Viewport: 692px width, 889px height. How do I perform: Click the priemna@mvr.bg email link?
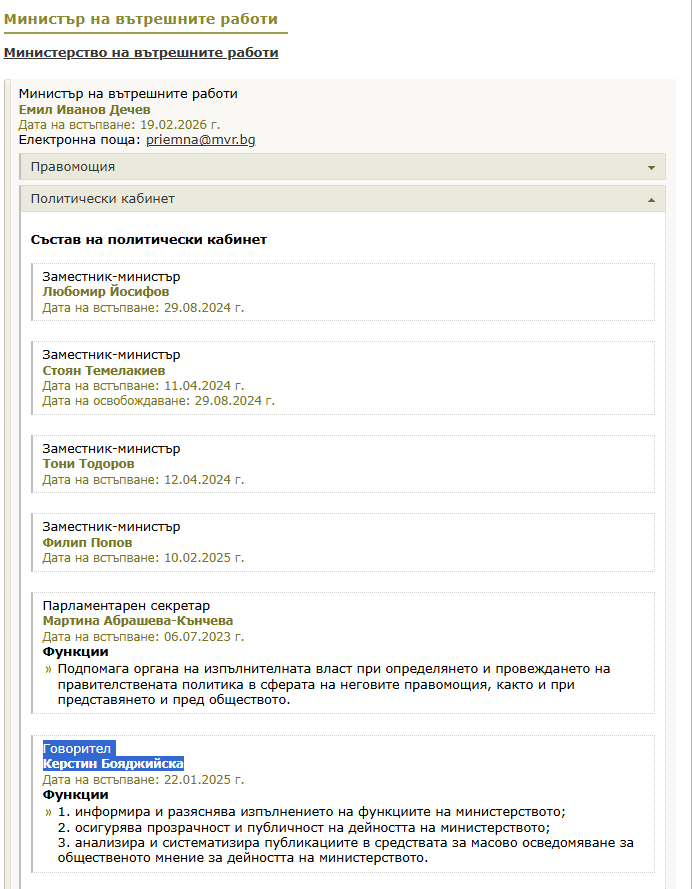tap(200, 140)
